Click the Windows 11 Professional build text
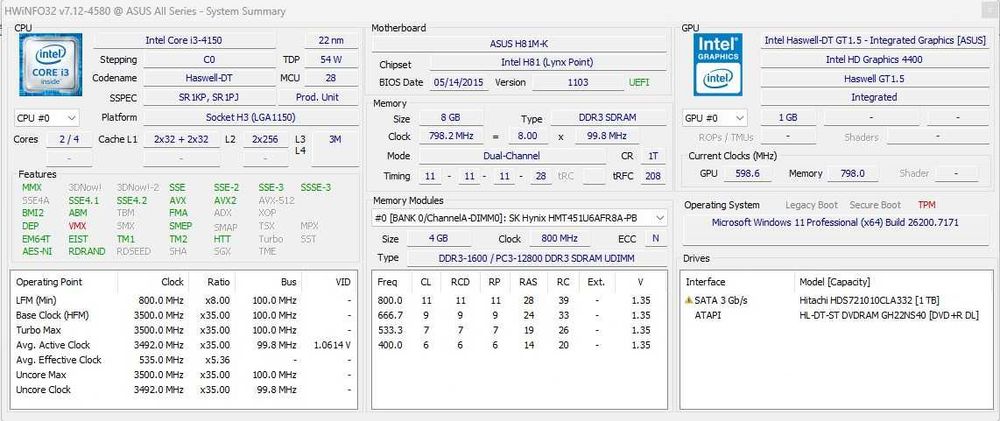 point(835,223)
